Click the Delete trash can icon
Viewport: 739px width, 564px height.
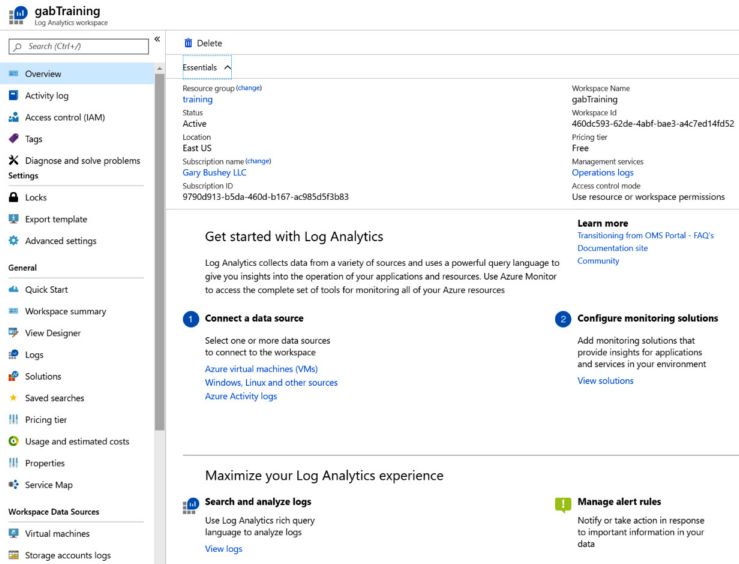[188, 43]
